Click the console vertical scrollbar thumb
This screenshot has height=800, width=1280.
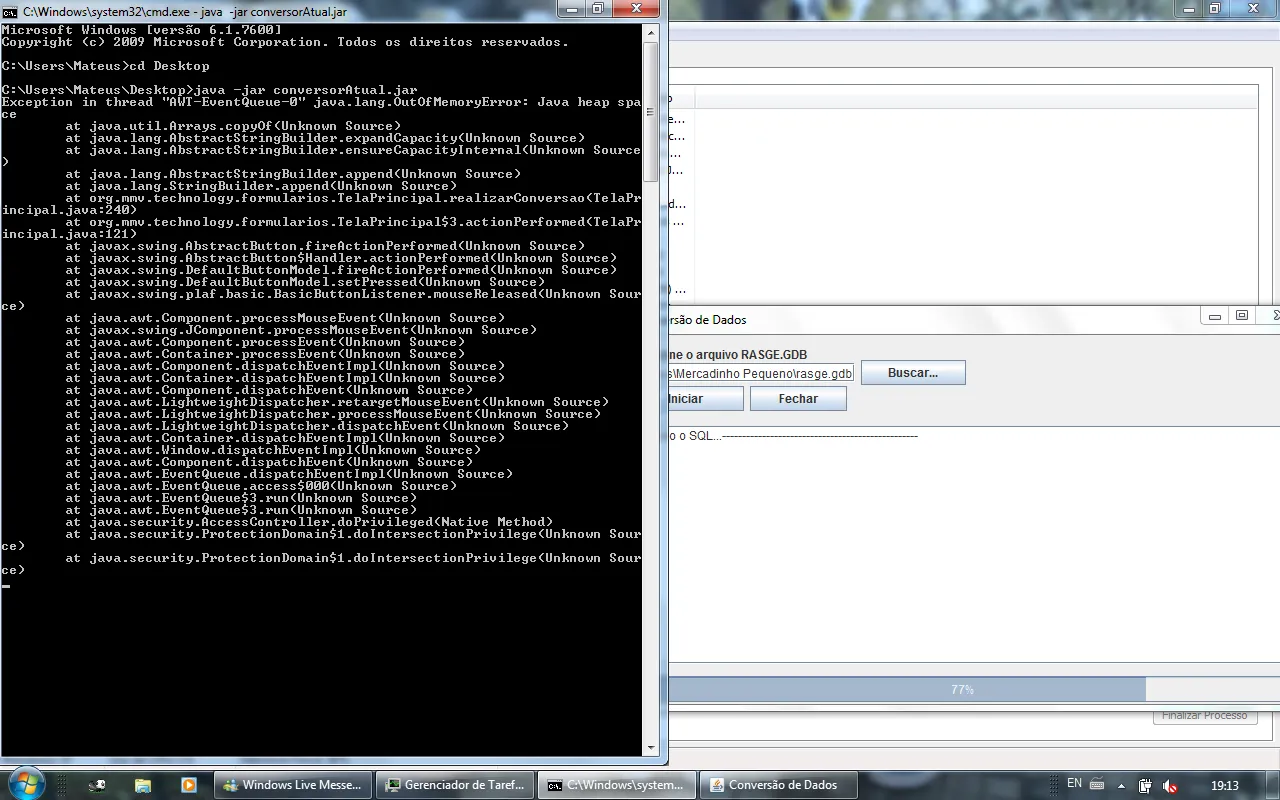tap(650, 110)
